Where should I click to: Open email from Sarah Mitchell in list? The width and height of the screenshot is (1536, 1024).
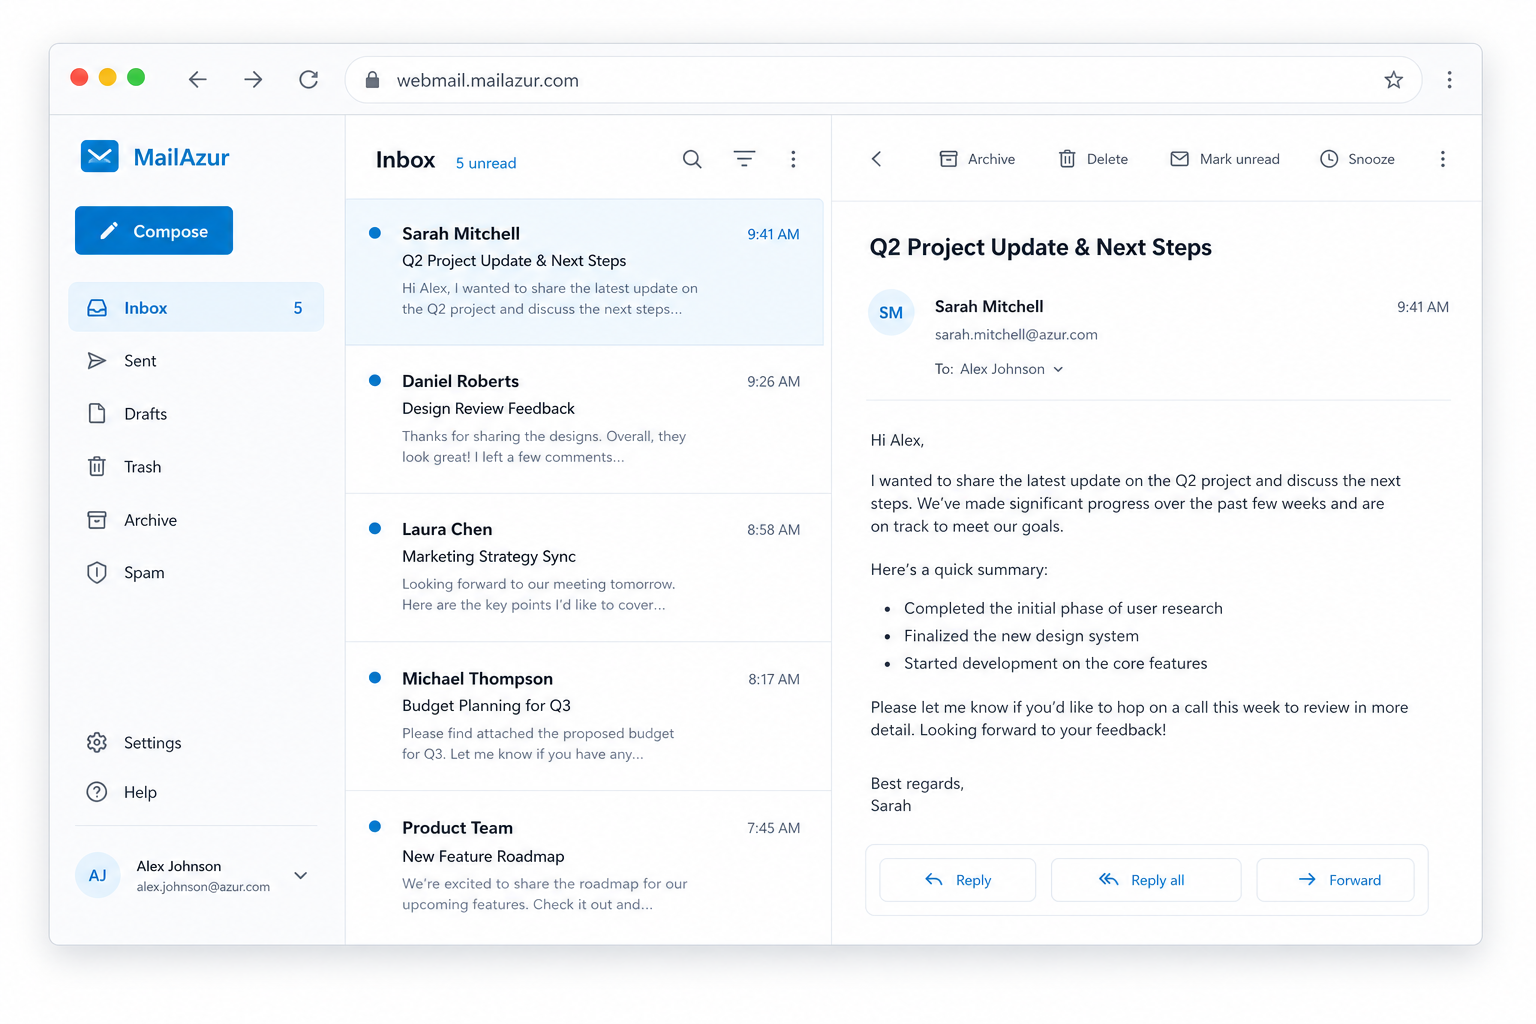[585, 272]
